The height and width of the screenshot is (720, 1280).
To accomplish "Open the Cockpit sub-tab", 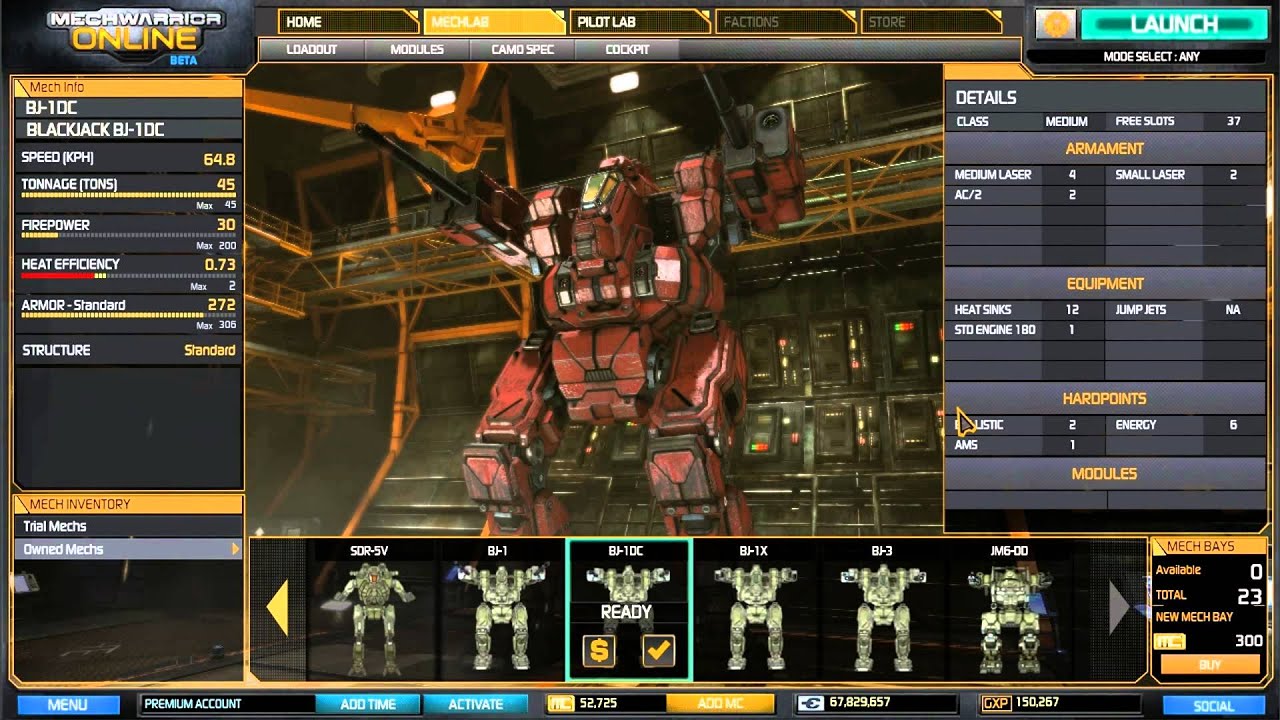I will [x=627, y=49].
